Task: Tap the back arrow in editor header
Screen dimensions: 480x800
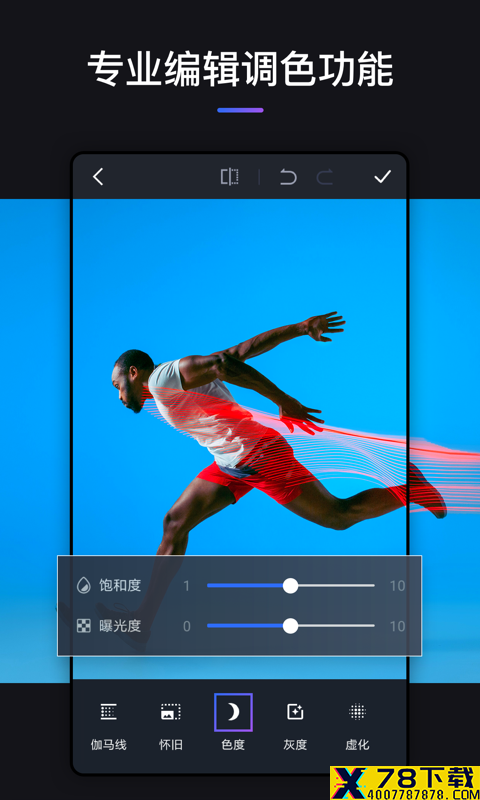Action: pos(98,177)
